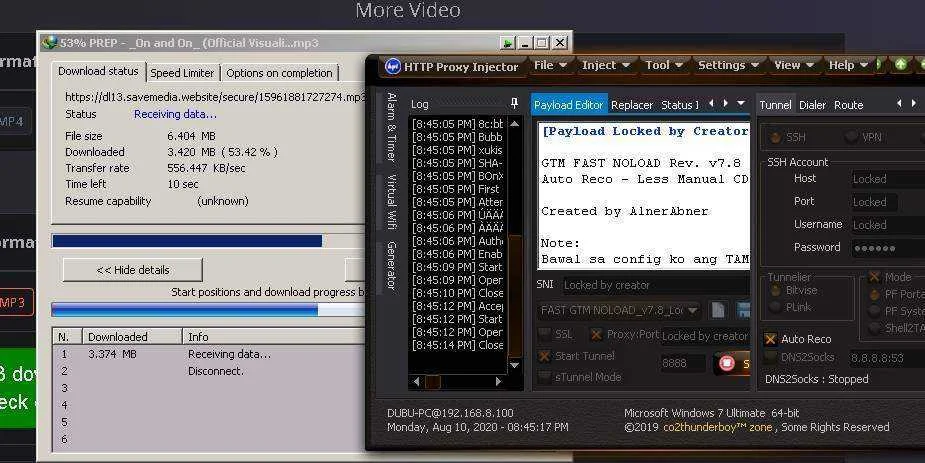Switch to the Payload Editor tab
The height and width of the screenshot is (463, 925).
click(x=568, y=105)
